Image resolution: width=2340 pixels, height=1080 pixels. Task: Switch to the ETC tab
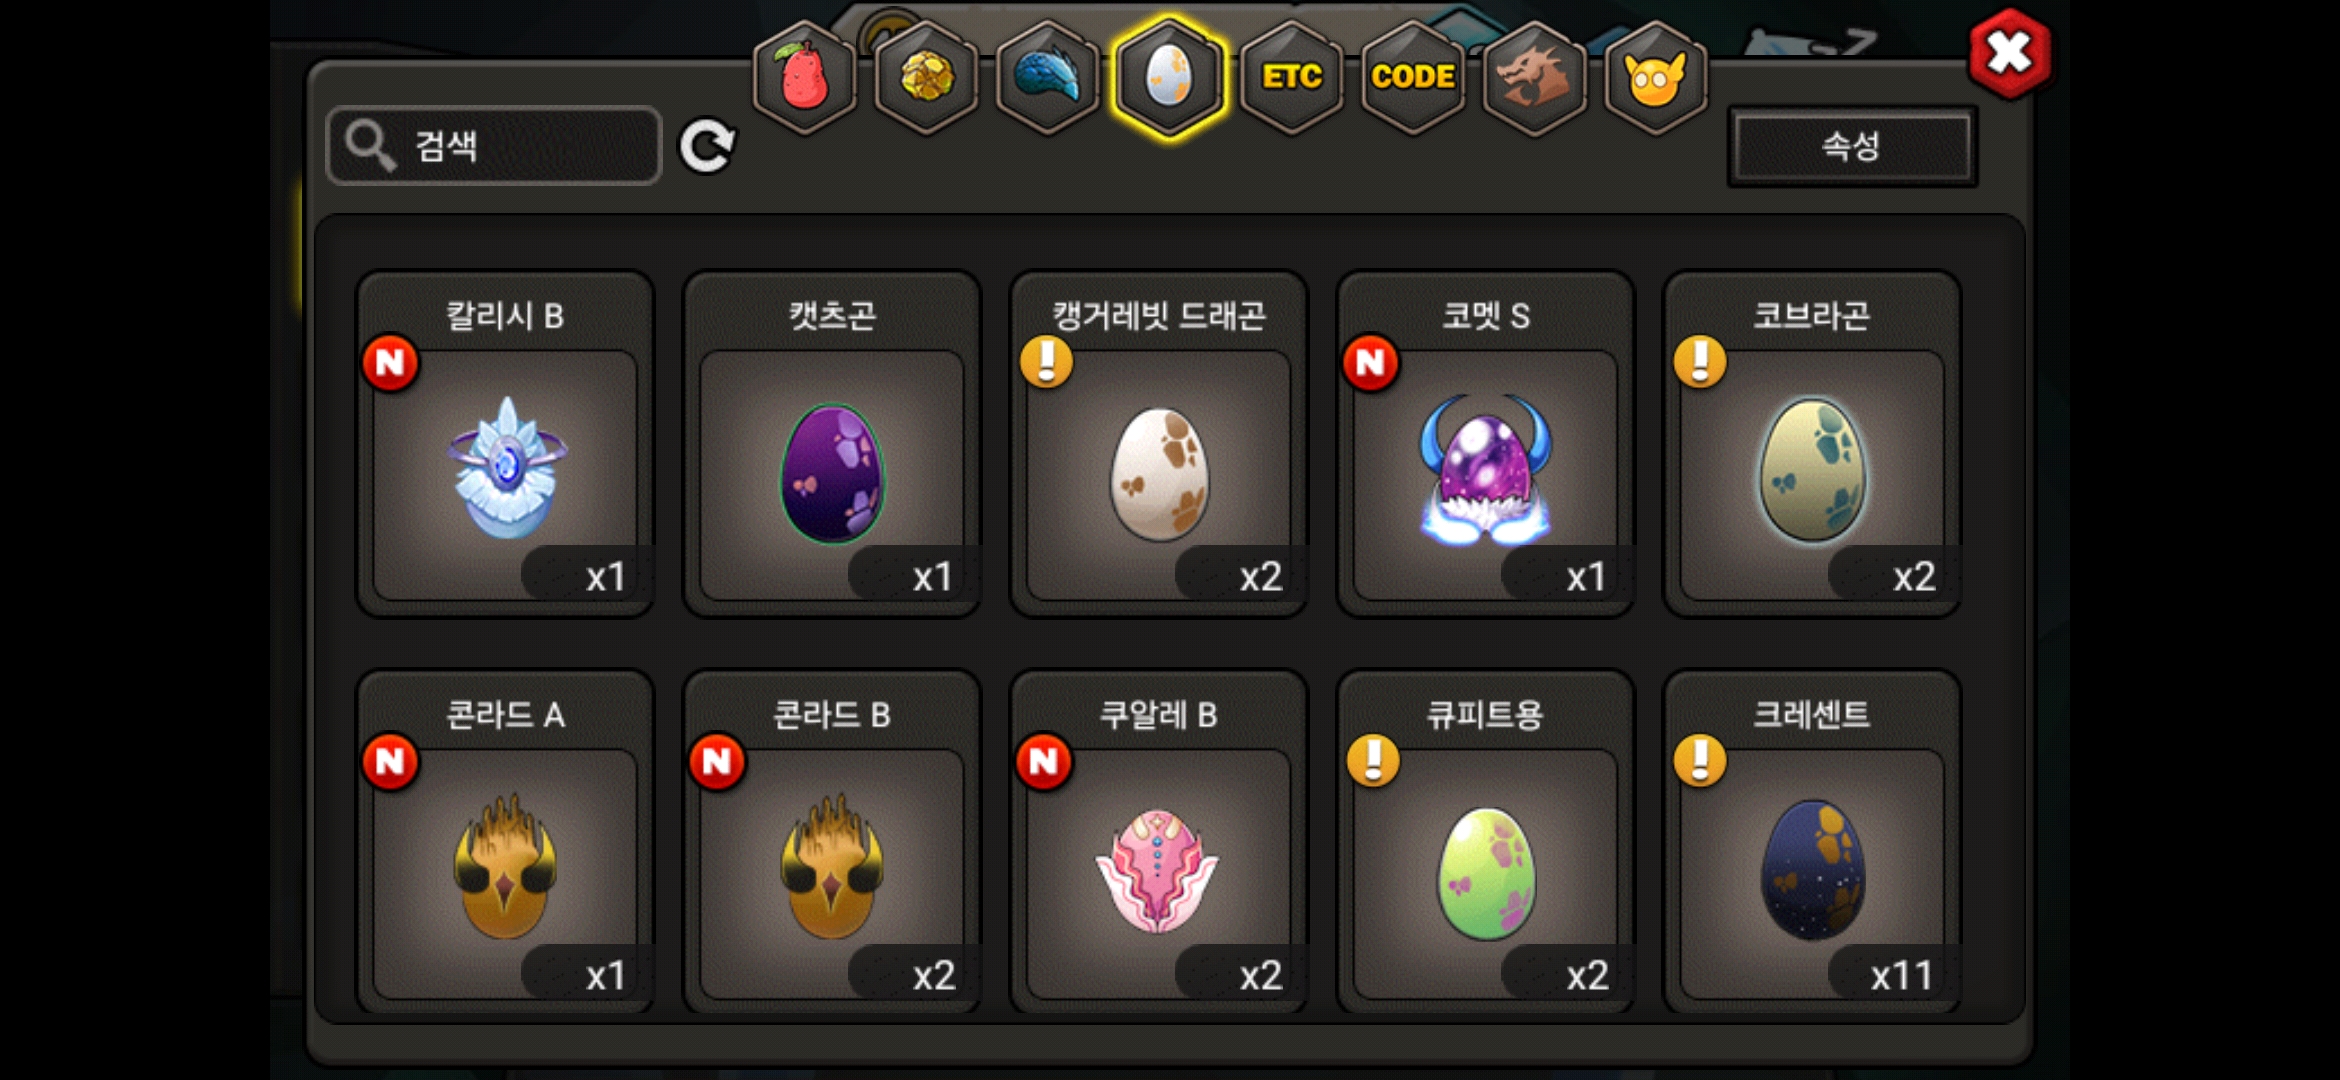pos(1291,78)
